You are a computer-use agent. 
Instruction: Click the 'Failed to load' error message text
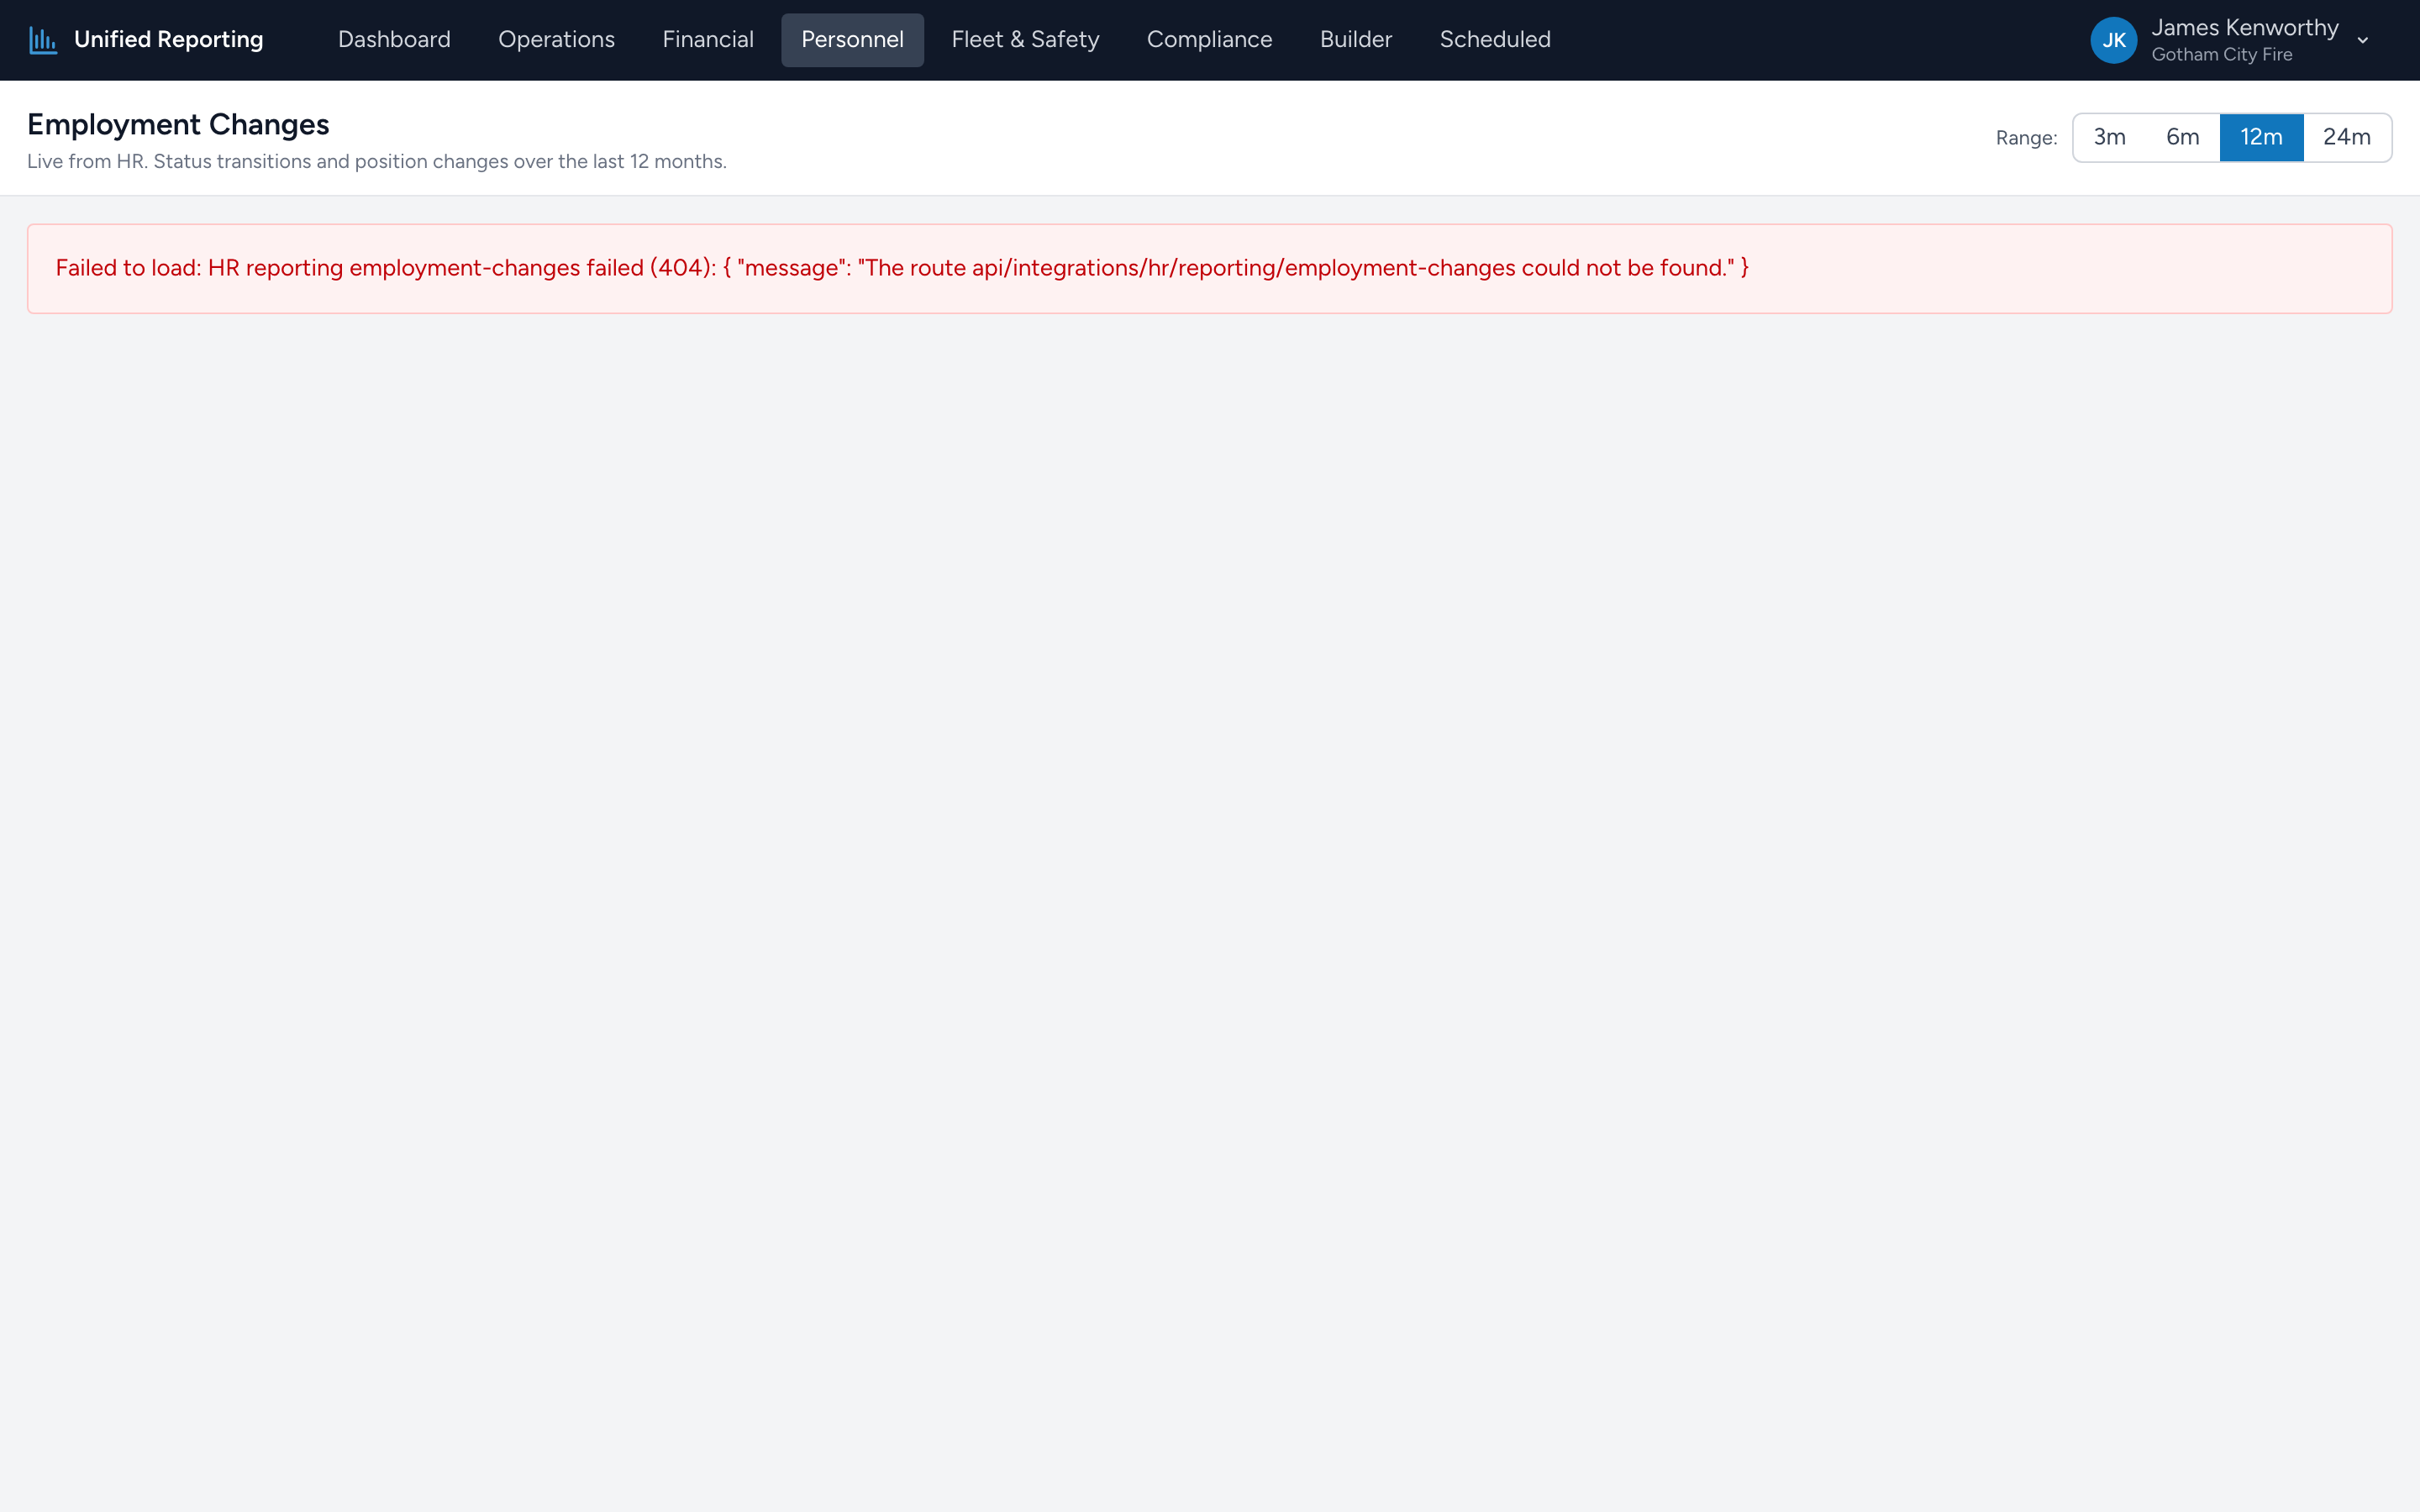click(x=901, y=268)
